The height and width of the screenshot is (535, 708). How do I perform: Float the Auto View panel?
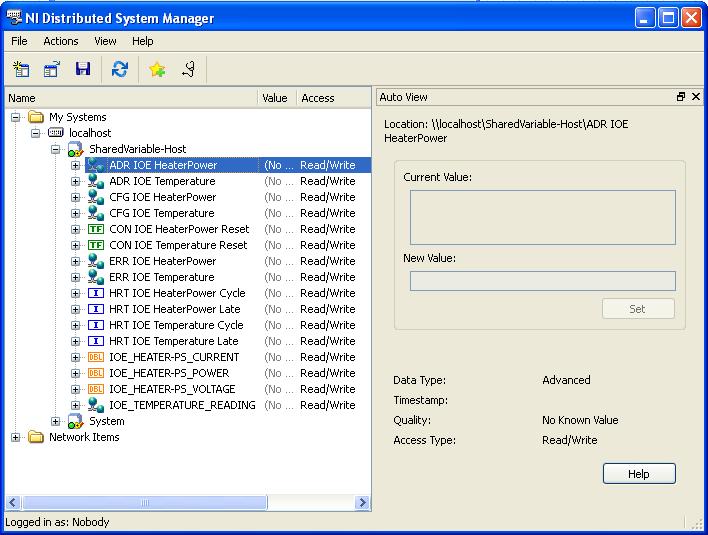[x=681, y=97]
